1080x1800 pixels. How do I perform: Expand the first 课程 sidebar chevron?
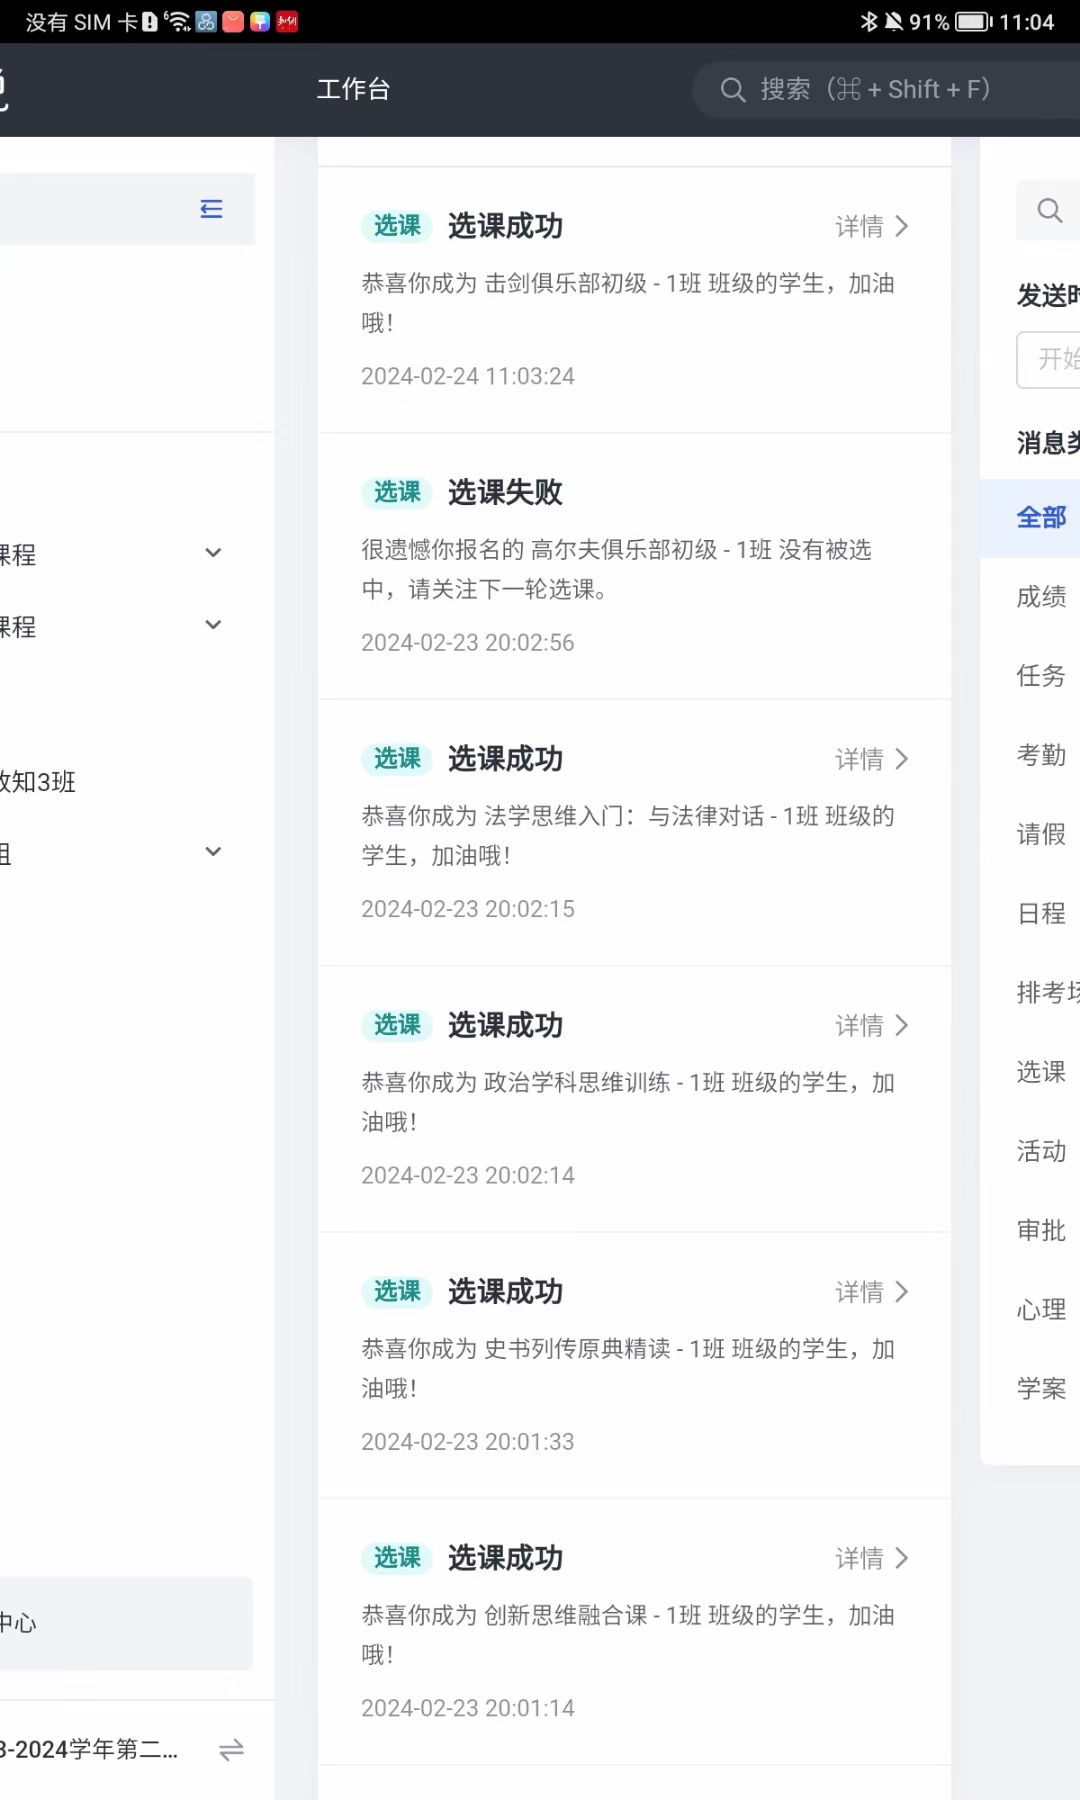(213, 553)
